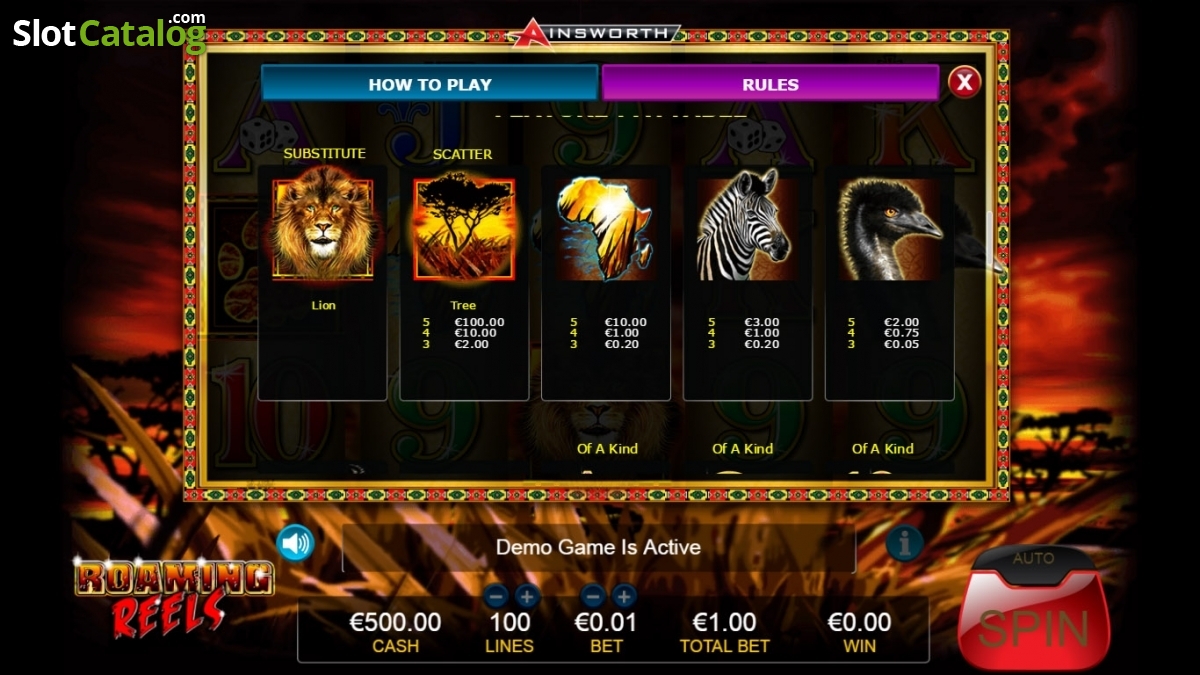This screenshot has width=1200, height=675.
Task: Switch to the How To Play tab
Action: point(430,84)
